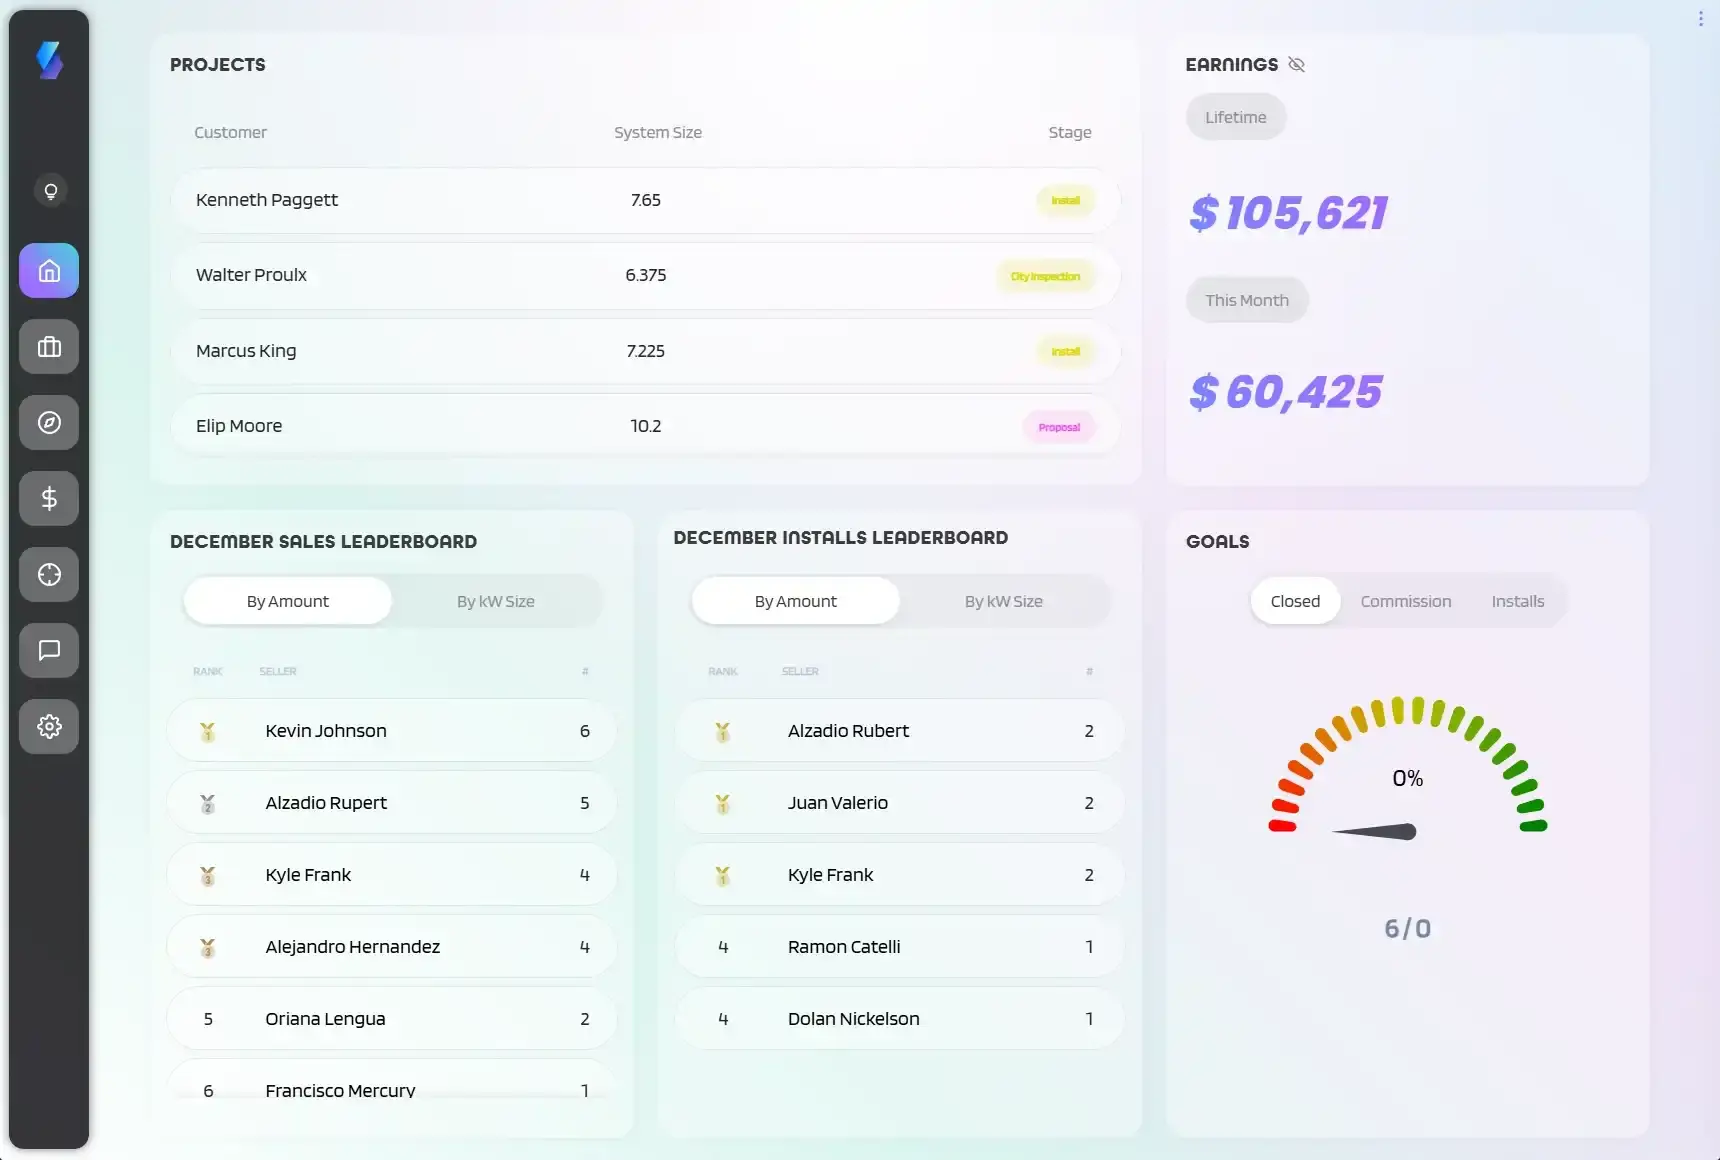This screenshot has height=1160, width=1720.
Task: Click the $60,425 monthly earnings amount
Action: 1286,392
